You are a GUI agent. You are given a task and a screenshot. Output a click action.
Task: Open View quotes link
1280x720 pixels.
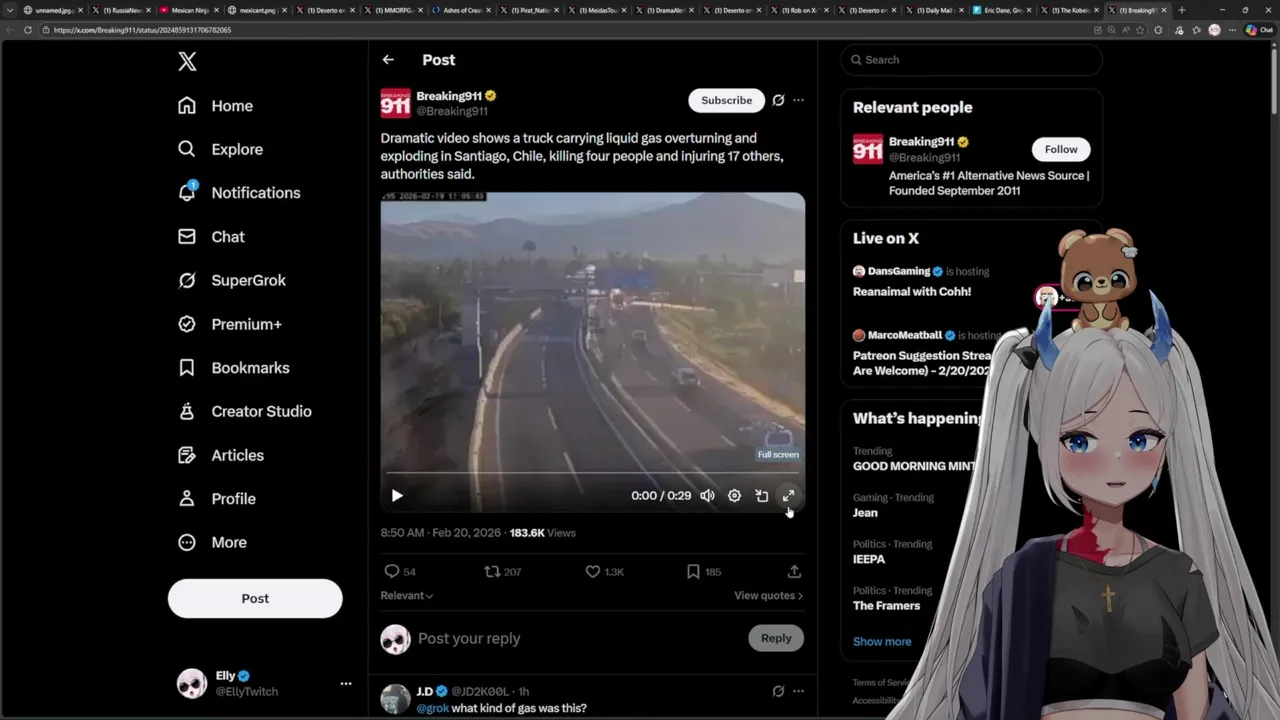click(768, 595)
